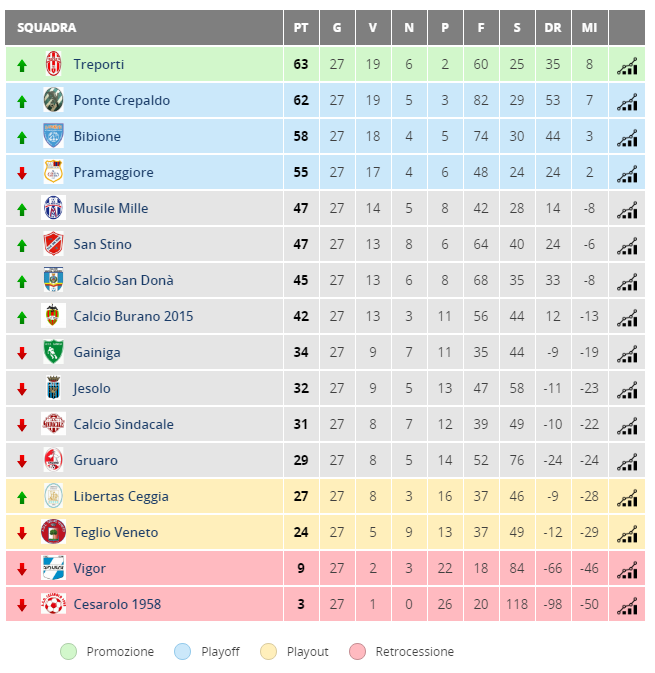Sort by the DR column header

click(553, 28)
